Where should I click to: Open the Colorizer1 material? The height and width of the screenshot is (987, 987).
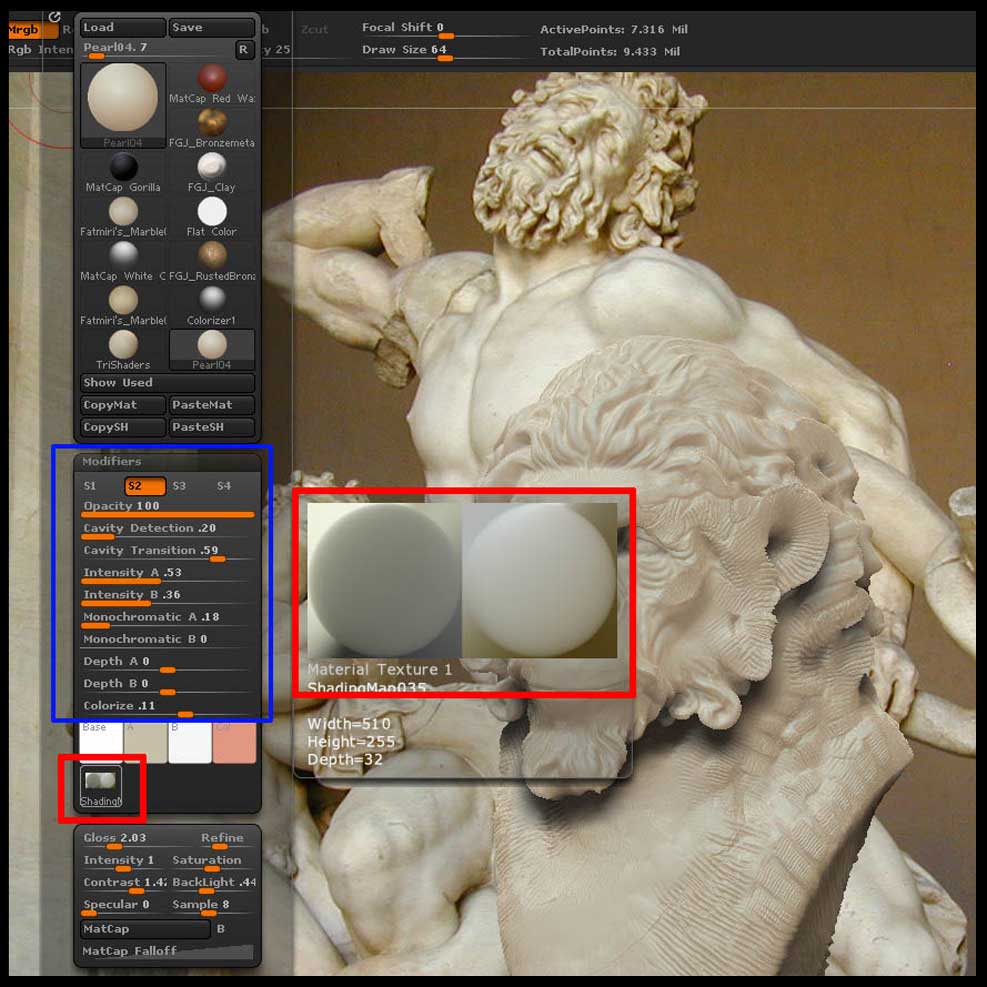click(x=211, y=300)
